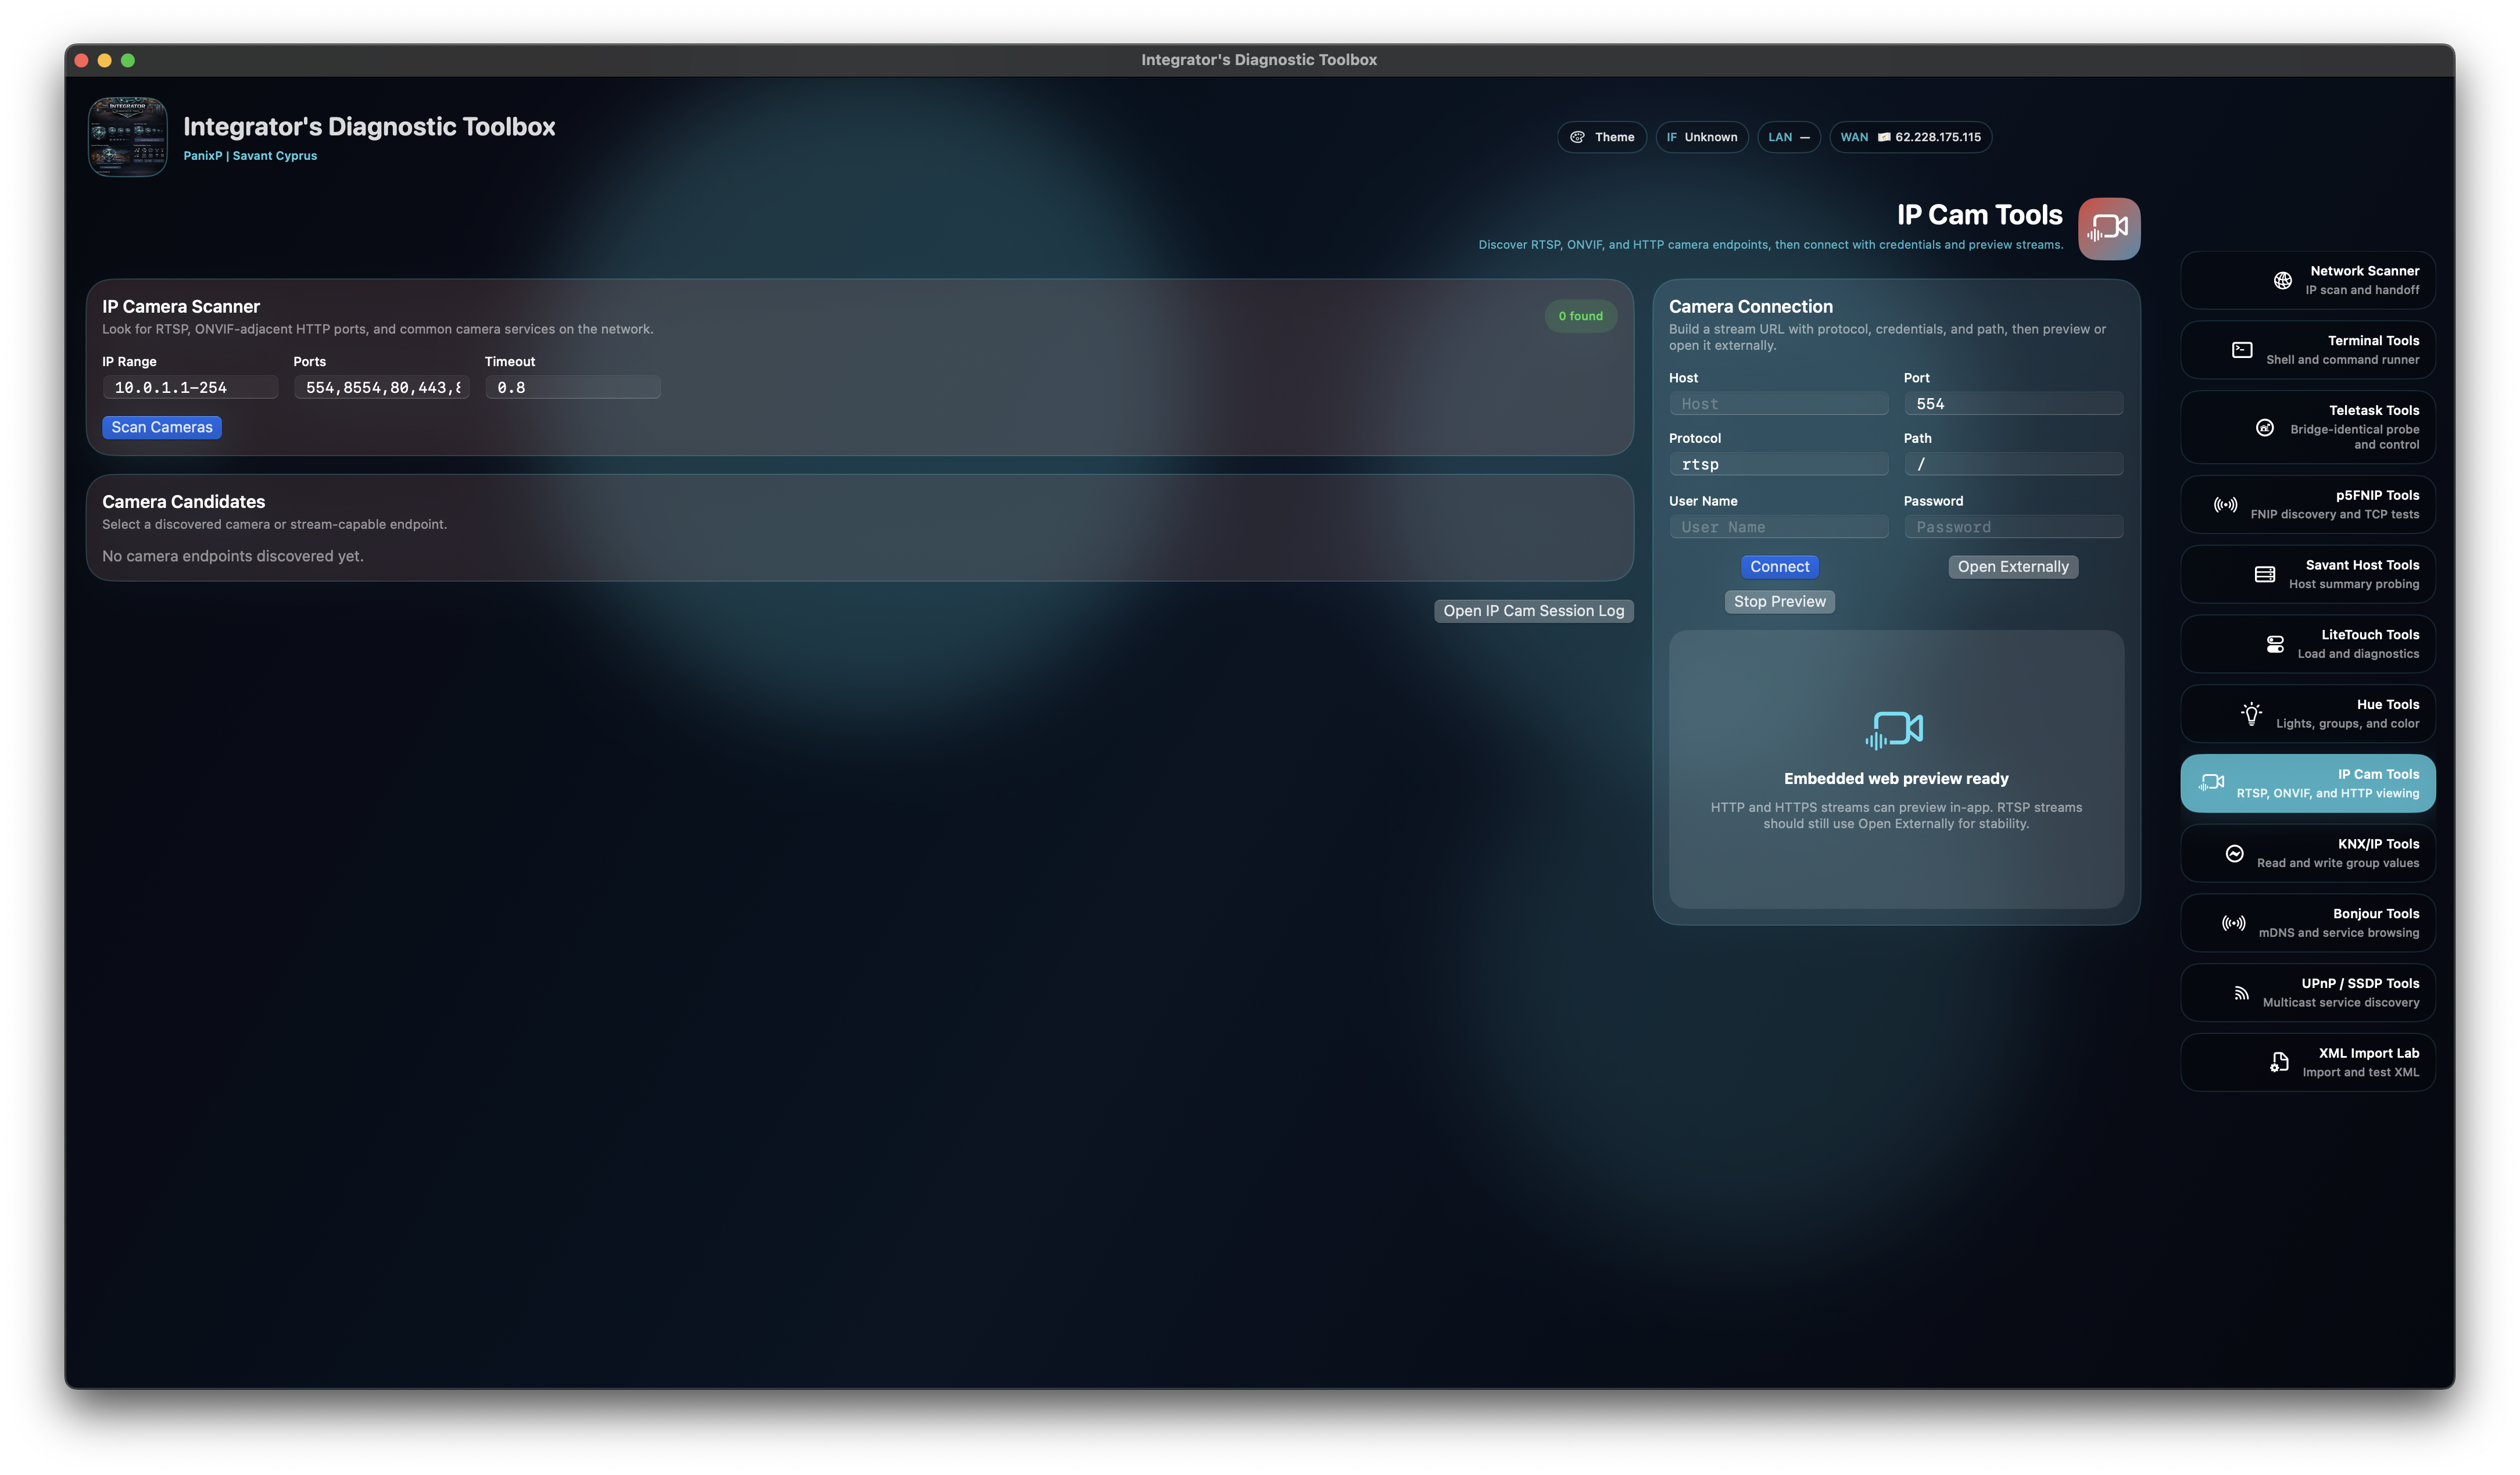The height and width of the screenshot is (1475, 2520).
Task: Click the Terminal Tools shell icon
Action: pos(2242,350)
